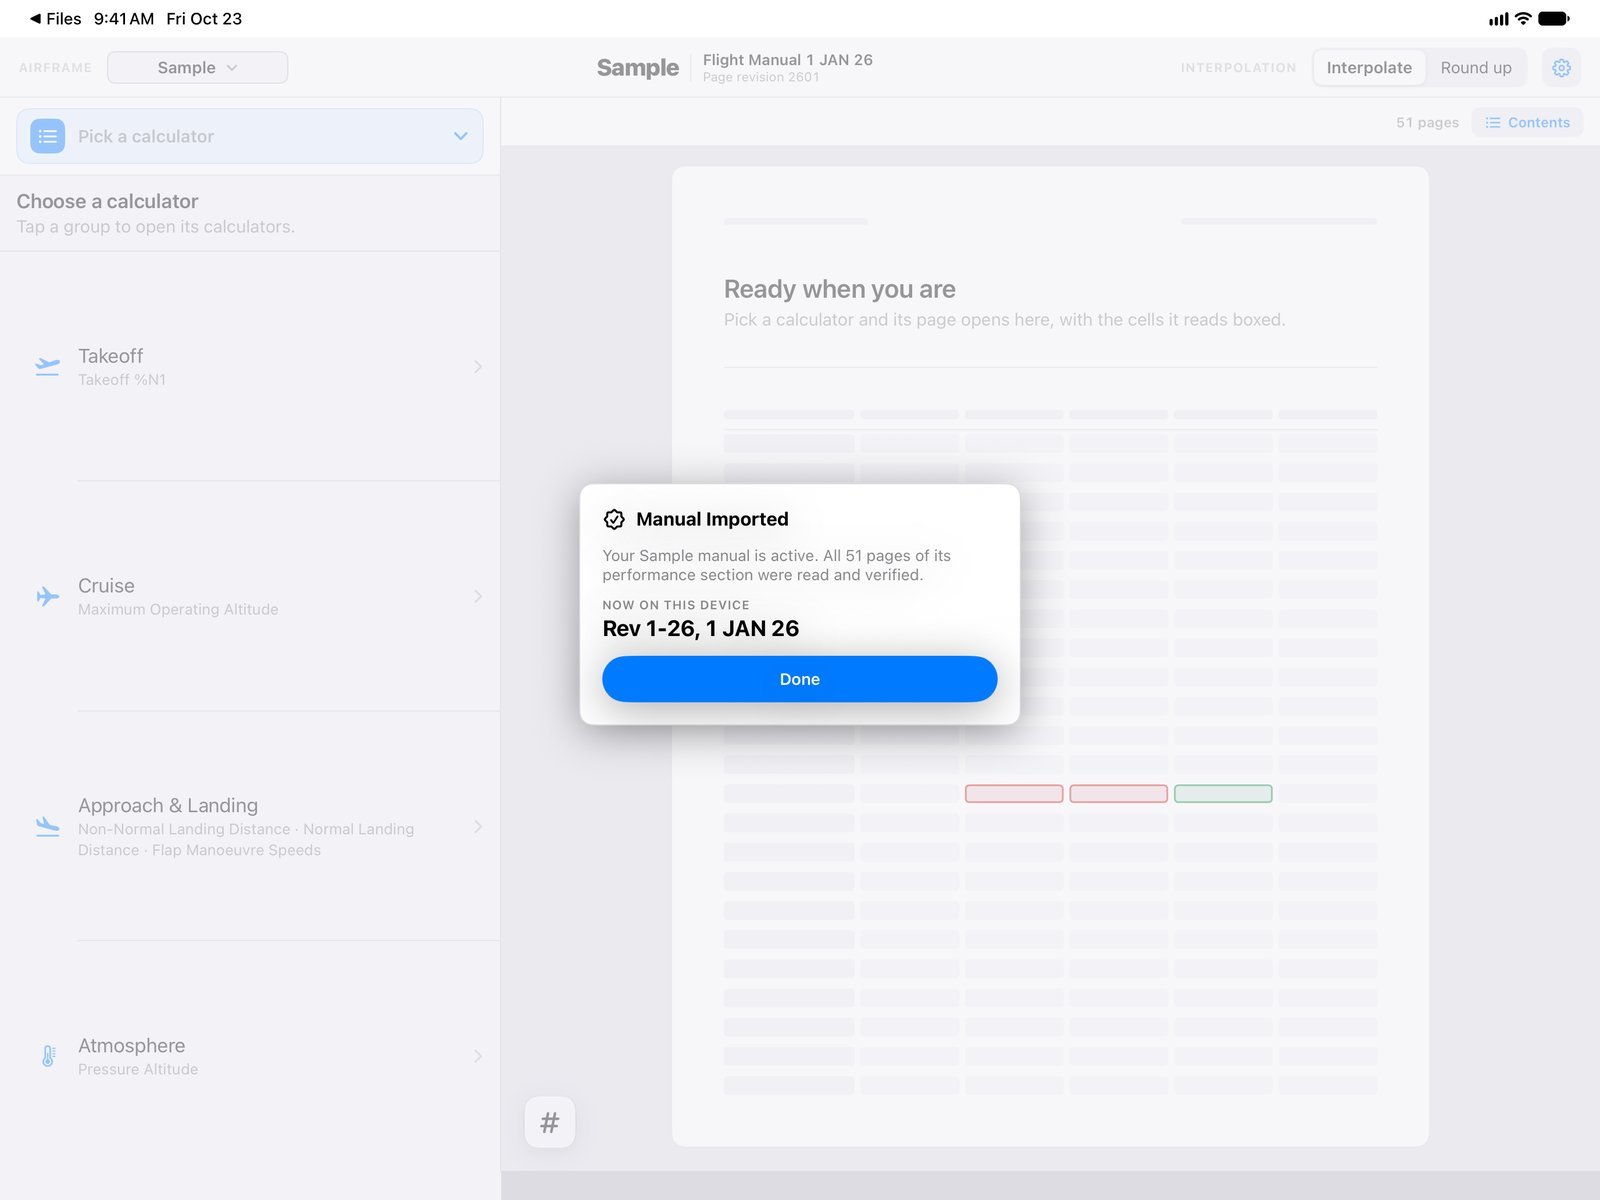Expand the Atmosphere group chevron
Viewport: 1600px width, 1200px height.
[x=478, y=1056]
